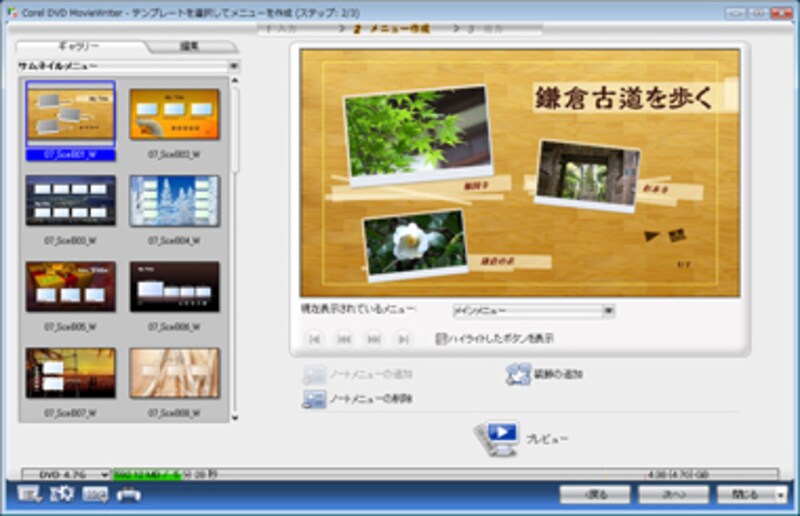The image size is (800, 516).
Task: Click the Back (戻る) button
Action: (x=594, y=494)
